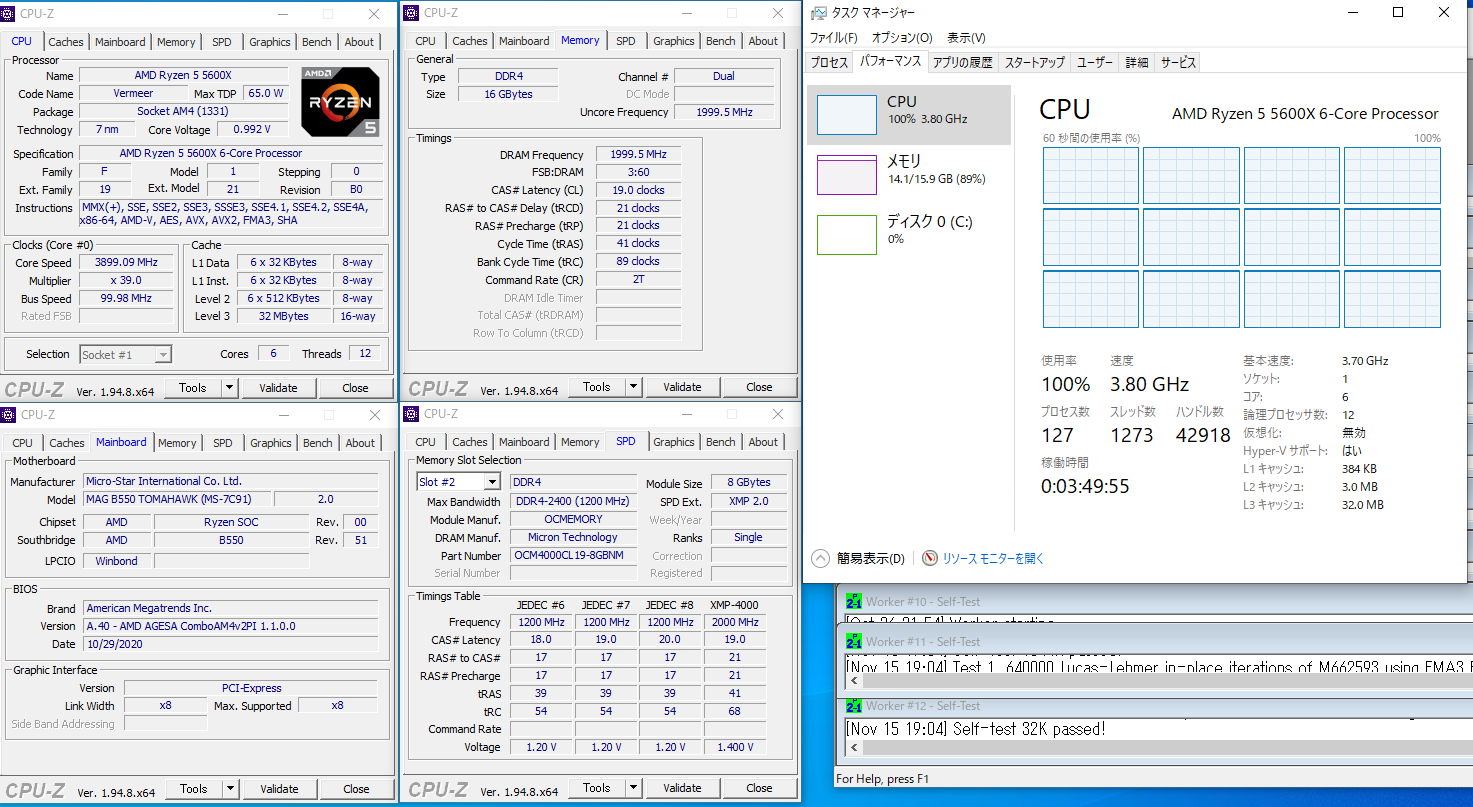The height and width of the screenshot is (807, 1473).
Task: Click the title bar icon of the CPU-Z SPD window
Action: click(411, 414)
